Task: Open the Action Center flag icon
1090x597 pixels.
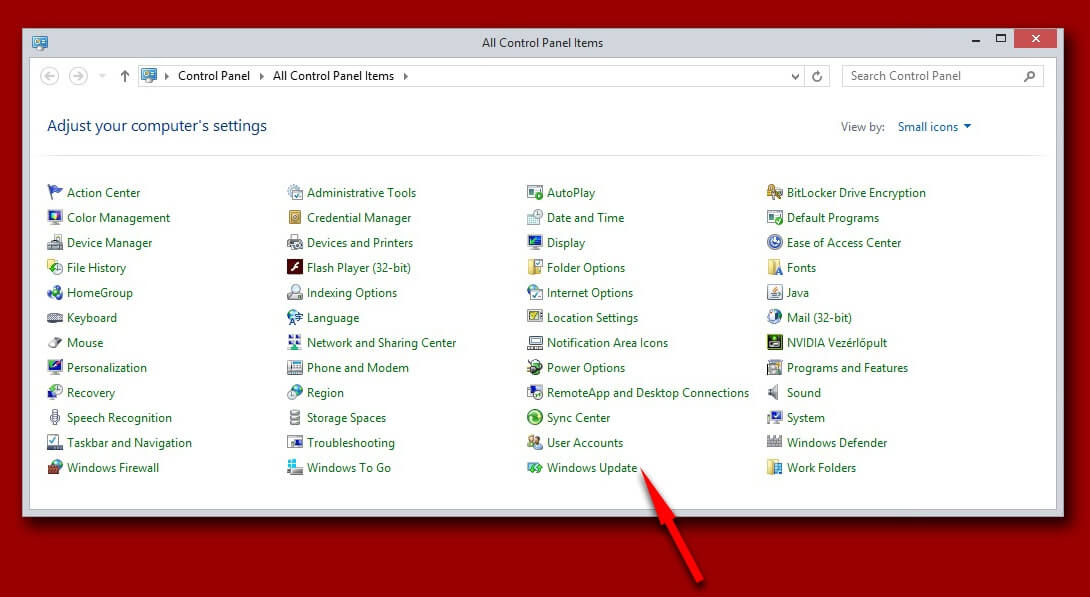Action: (x=55, y=192)
